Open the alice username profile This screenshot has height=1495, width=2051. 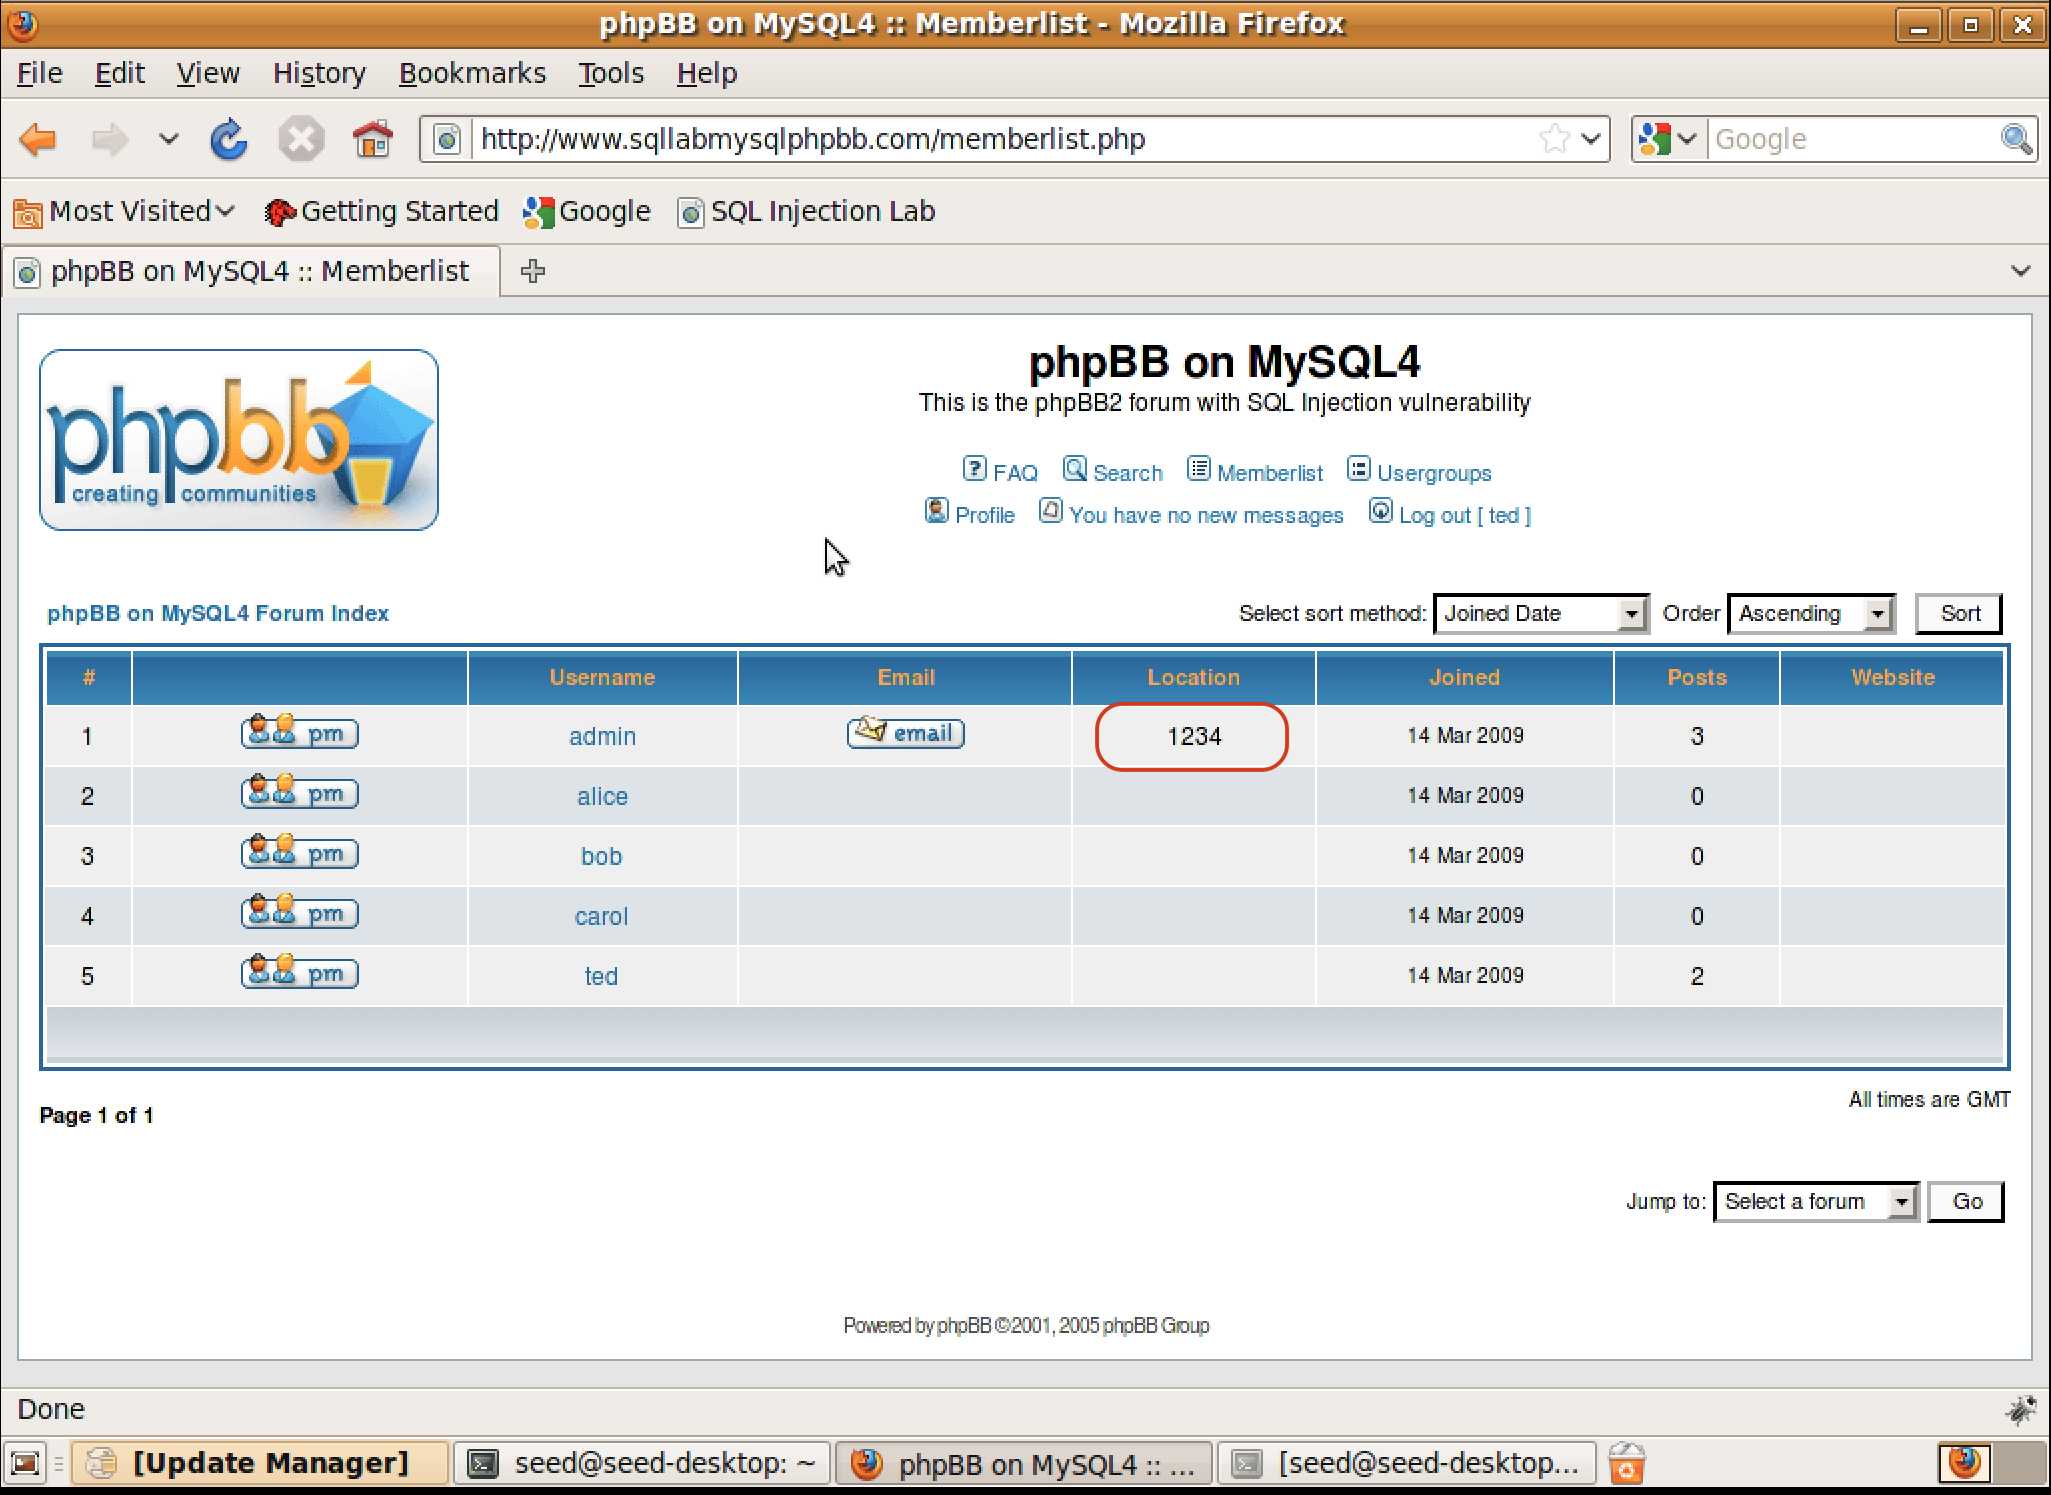(602, 796)
